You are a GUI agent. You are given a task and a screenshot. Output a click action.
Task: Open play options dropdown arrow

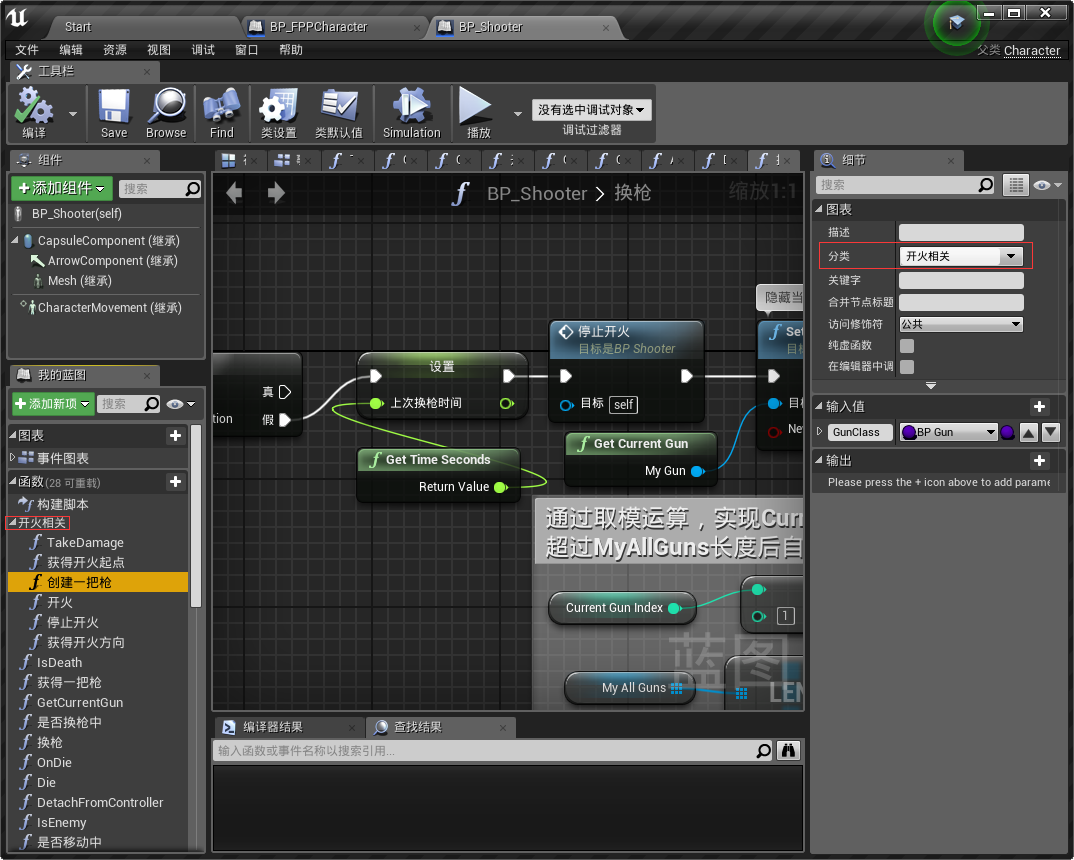(x=518, y=114)
